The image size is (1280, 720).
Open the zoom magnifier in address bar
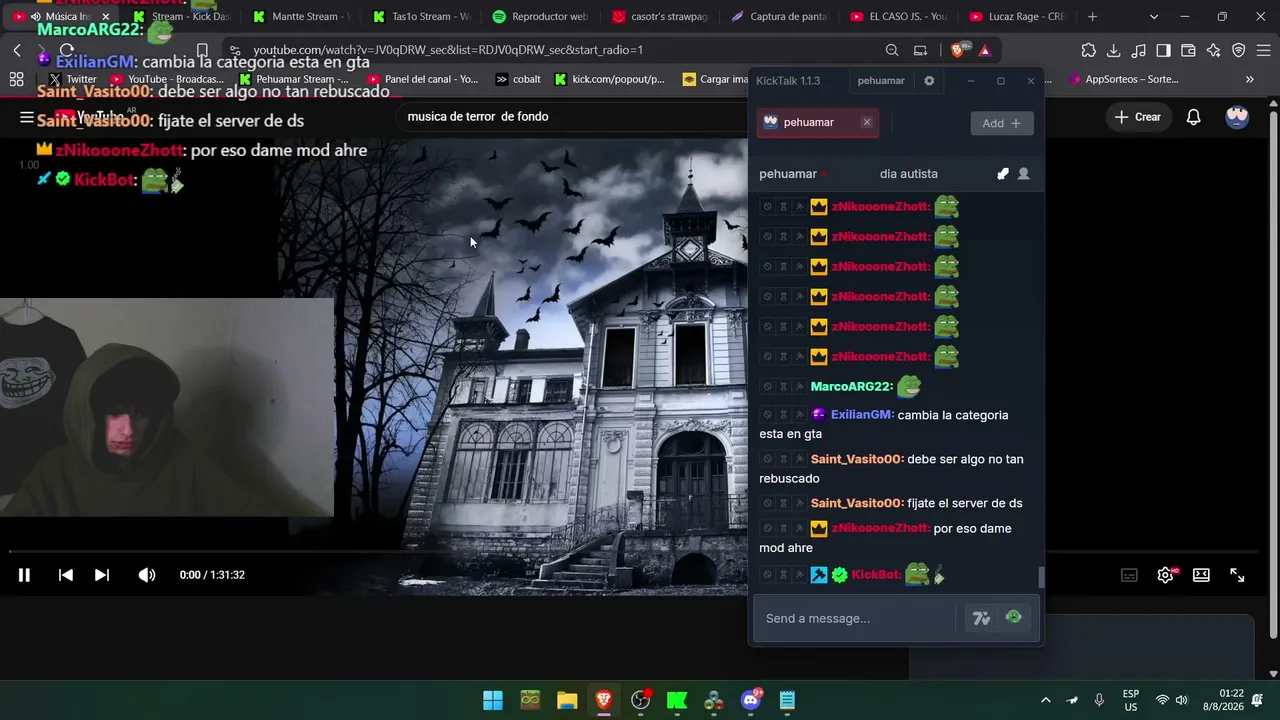(x=892, y=50)
